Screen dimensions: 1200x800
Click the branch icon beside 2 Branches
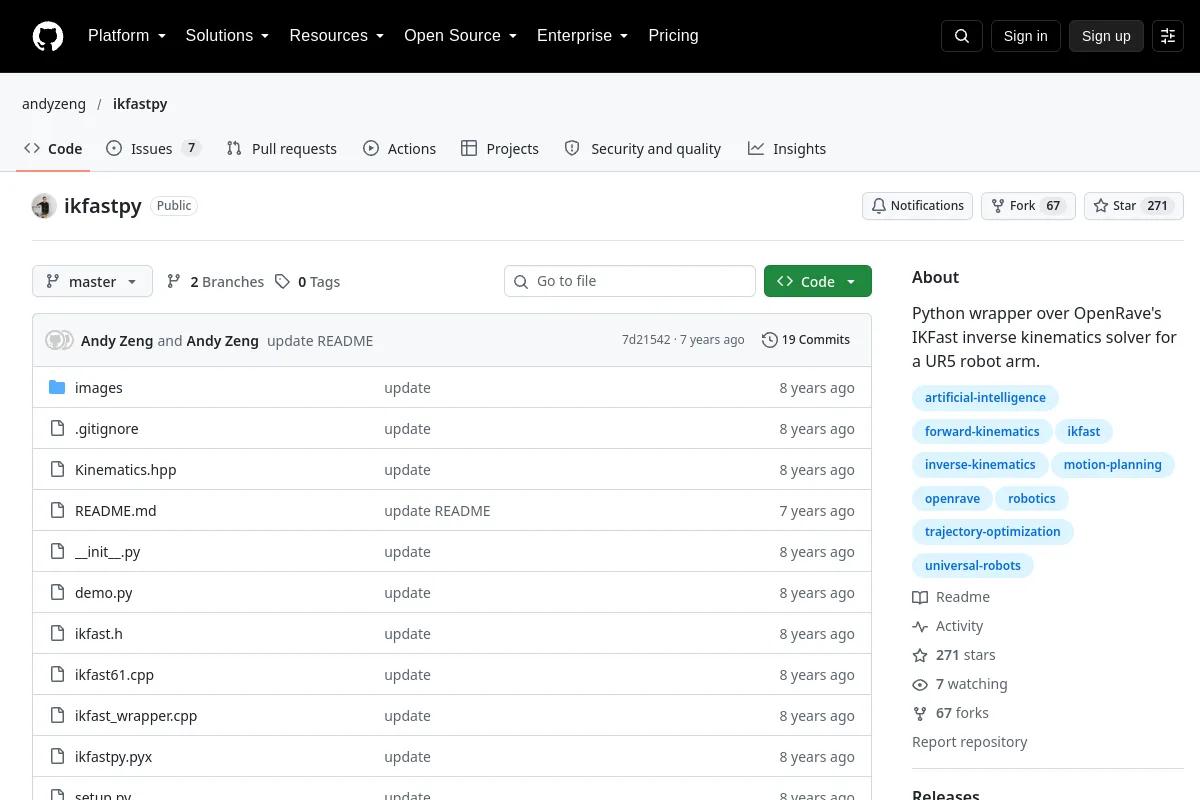pyautogui.click(x=174, y=282)
